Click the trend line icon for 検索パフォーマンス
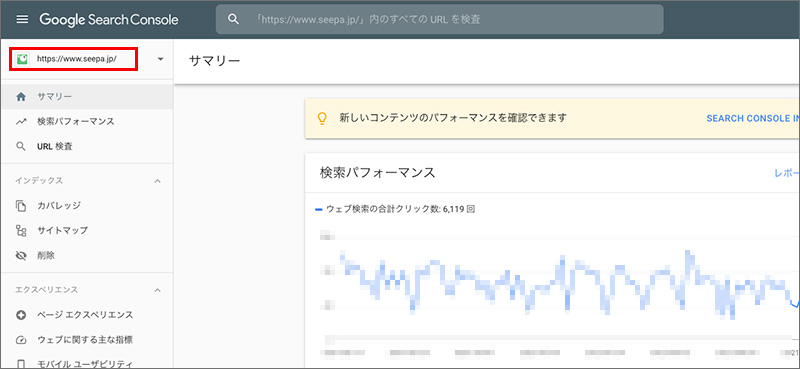Screen dimensions: 800x369 pos(21,122)
